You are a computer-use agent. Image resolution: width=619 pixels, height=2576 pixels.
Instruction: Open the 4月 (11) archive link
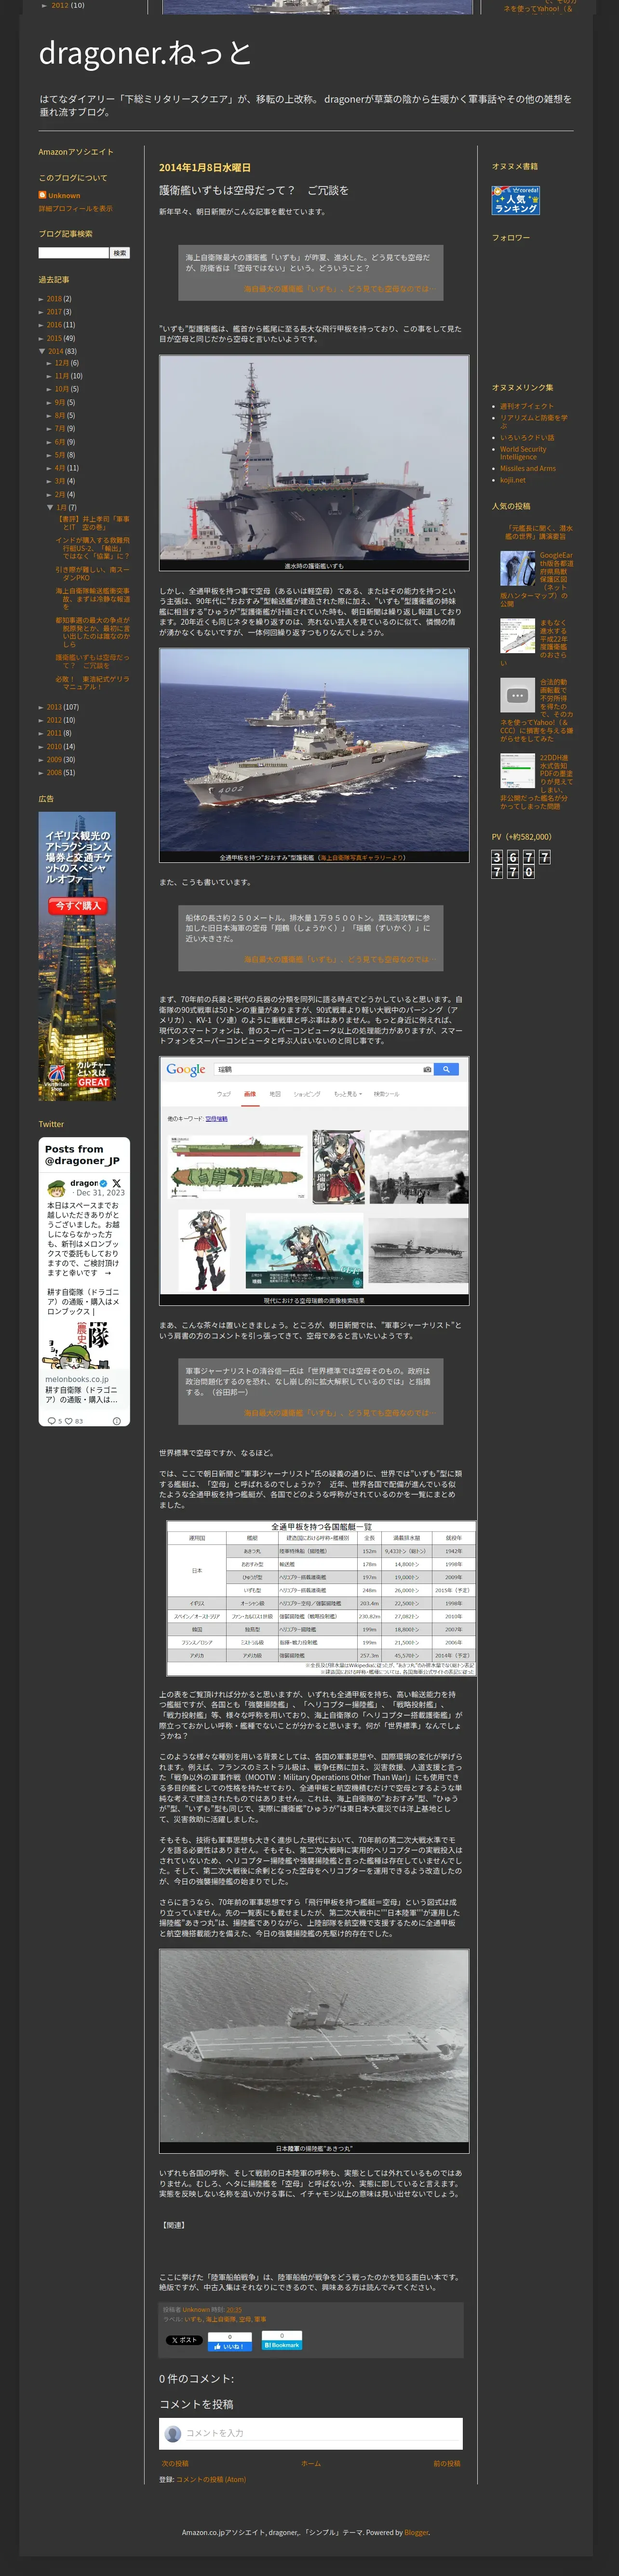60,468
